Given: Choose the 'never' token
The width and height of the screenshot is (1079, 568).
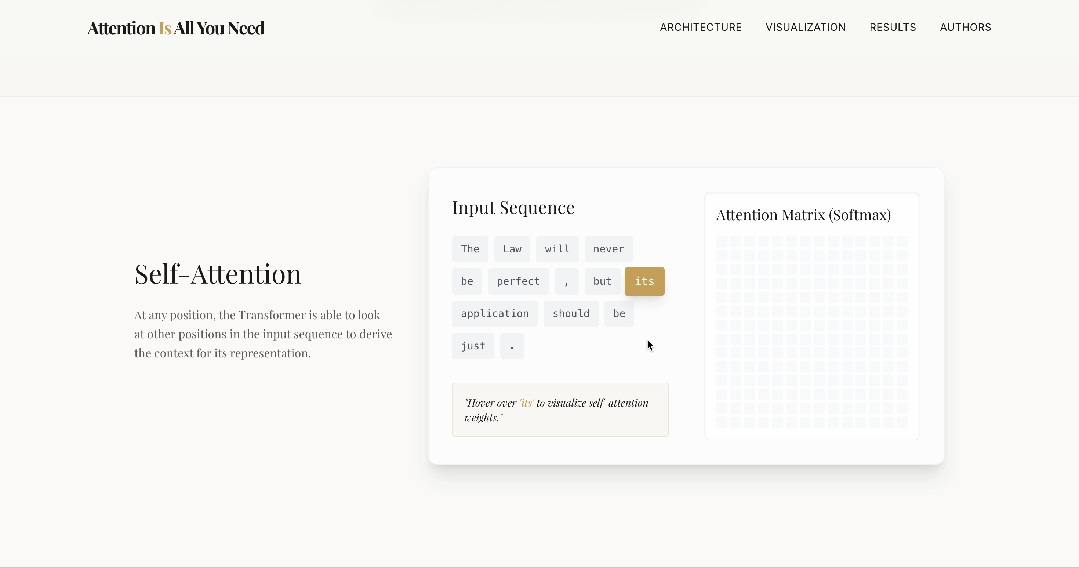Looking at the screenshot, I should (x=608, y=249).
